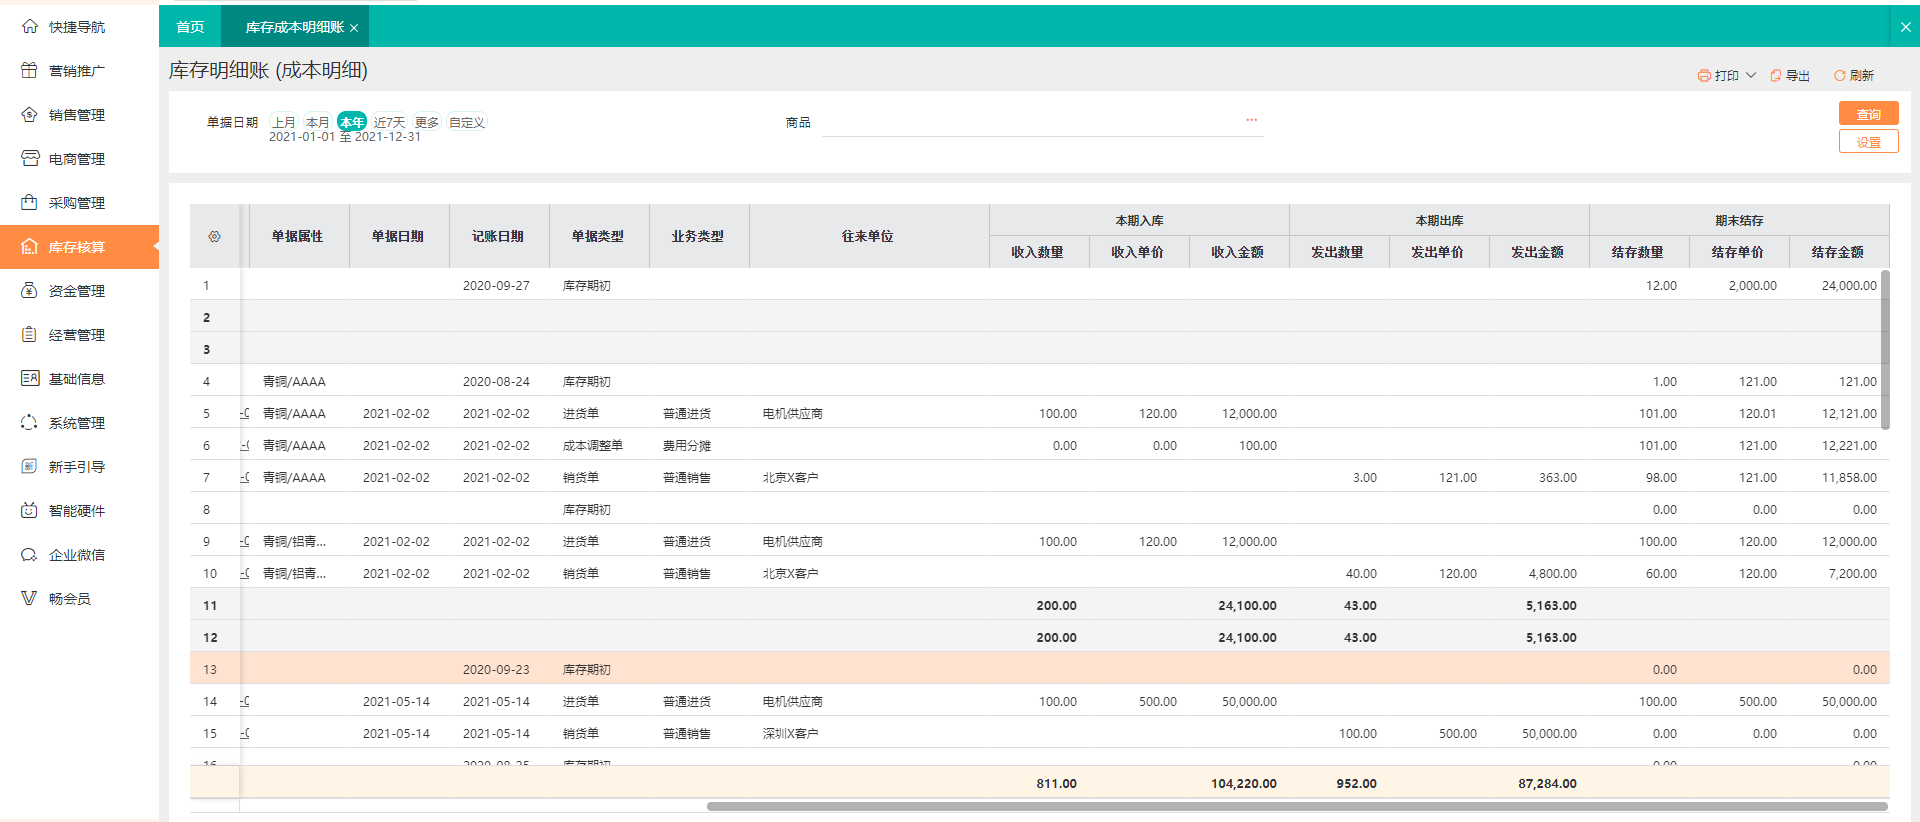
Task: Switch to the 首页 tab
Action: (x=190, y=27)
